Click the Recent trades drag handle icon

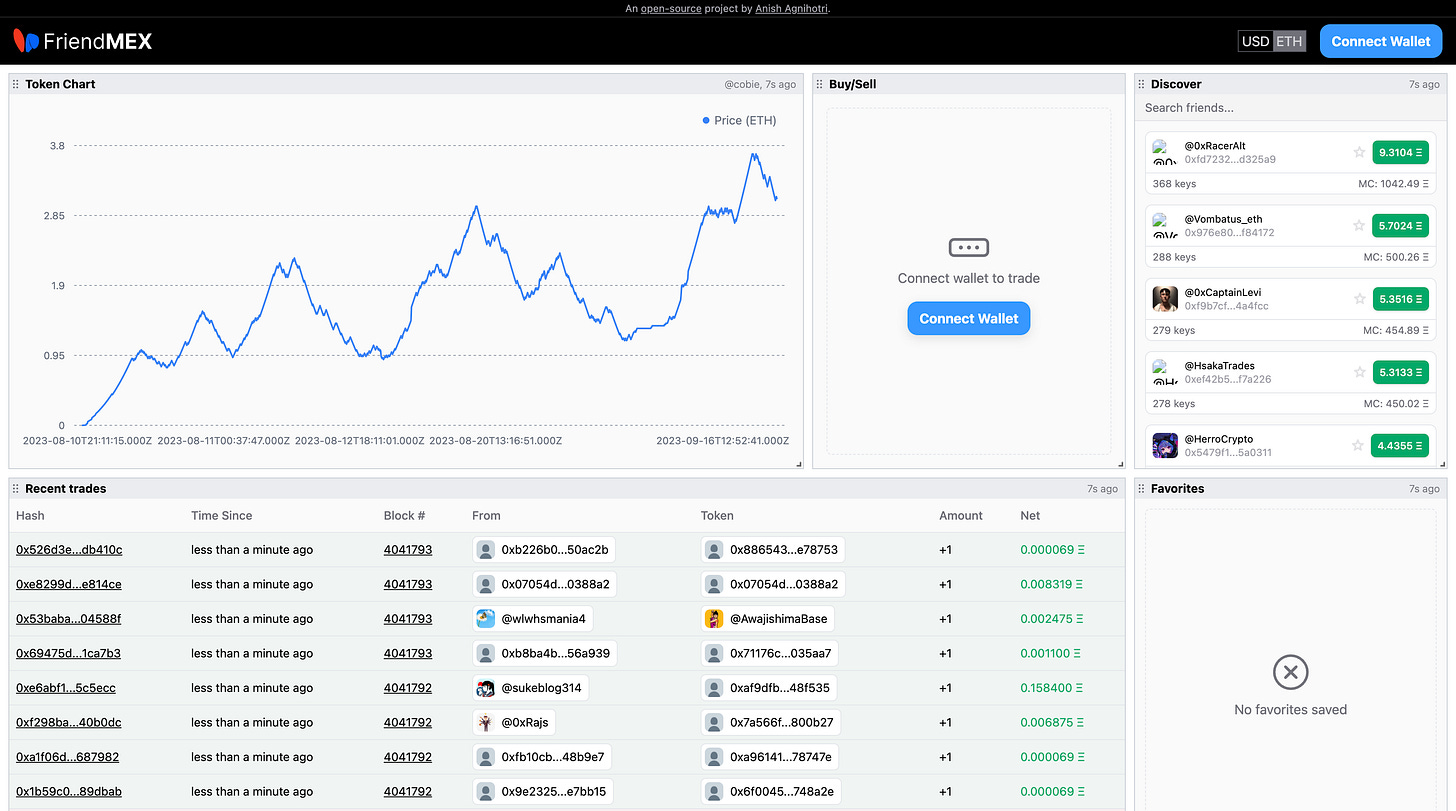point(16,488)
